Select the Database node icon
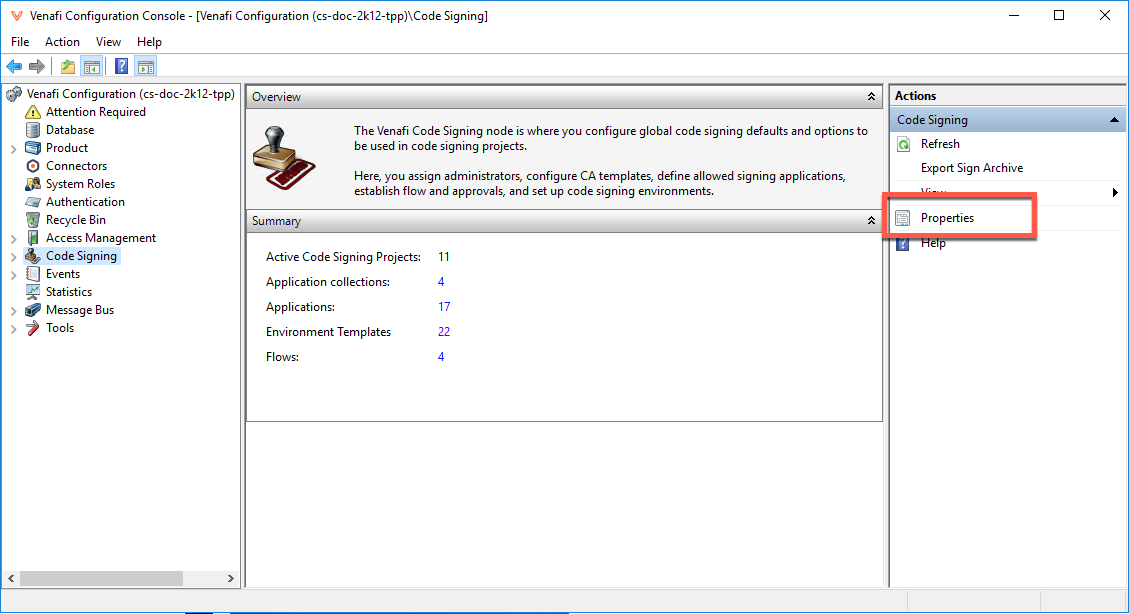The height and width of the screenshot is (614, 1129). (32, 130)
